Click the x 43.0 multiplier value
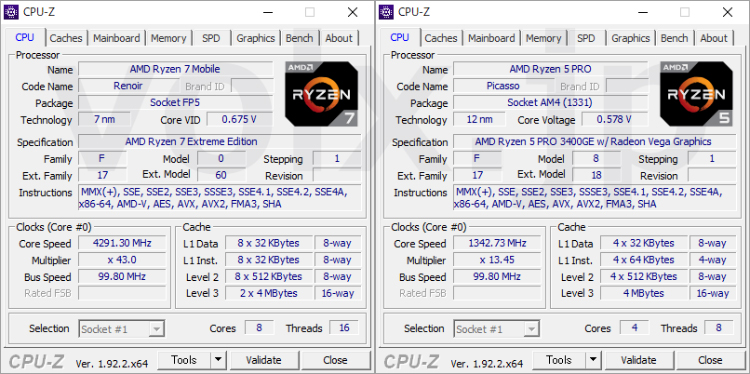Image resolution: width=750 pixels, height=374 pixels. (122, 260)
